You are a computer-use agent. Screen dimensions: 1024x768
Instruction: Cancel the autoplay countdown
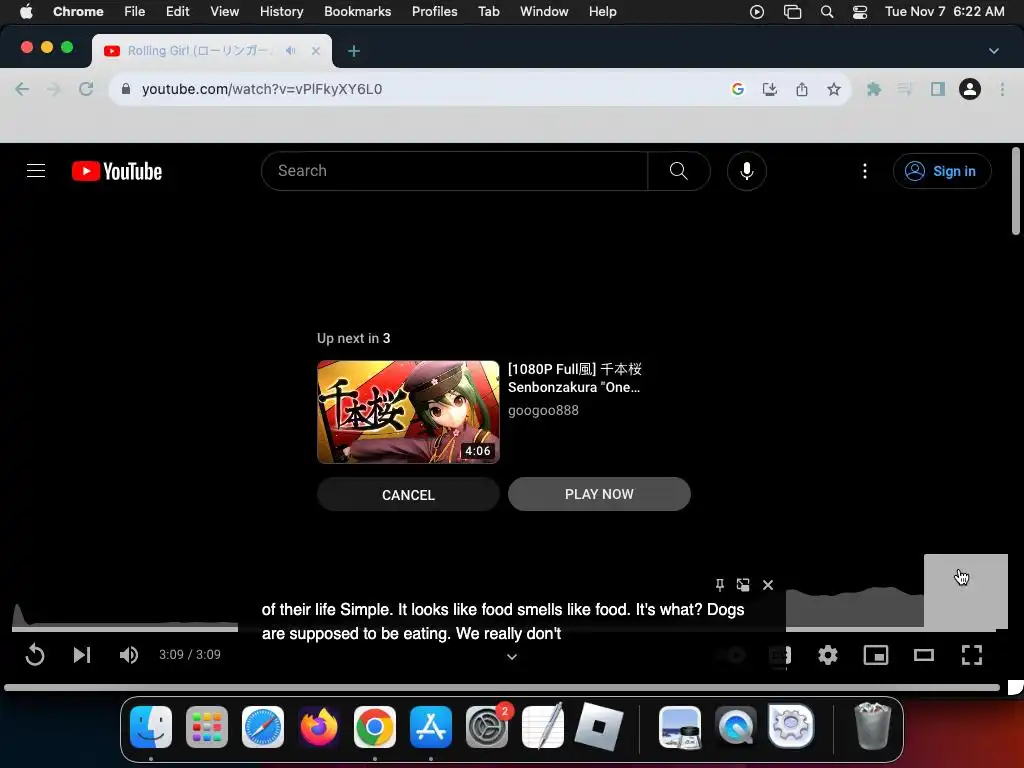click(x=408, y=494)
